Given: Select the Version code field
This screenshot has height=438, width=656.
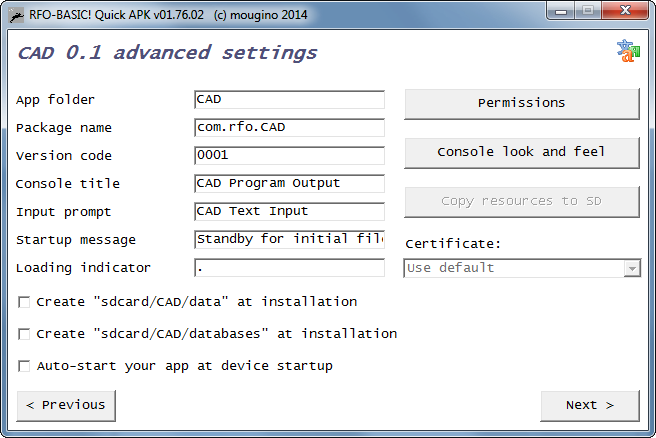Looking at the screenshot, I should pyautogui.click(x=290, y=156).
